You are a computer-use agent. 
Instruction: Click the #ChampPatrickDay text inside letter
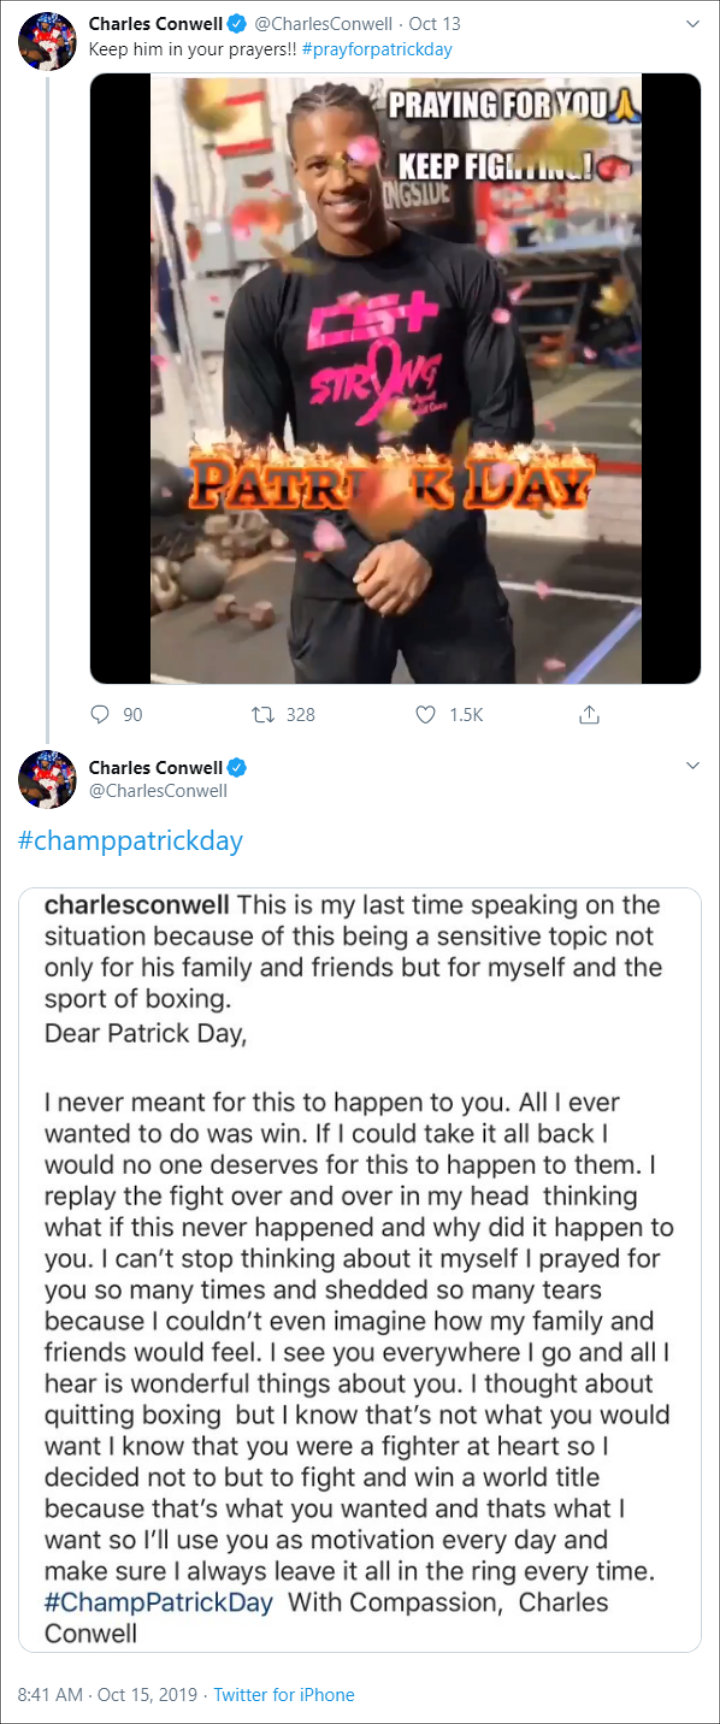158,1602
